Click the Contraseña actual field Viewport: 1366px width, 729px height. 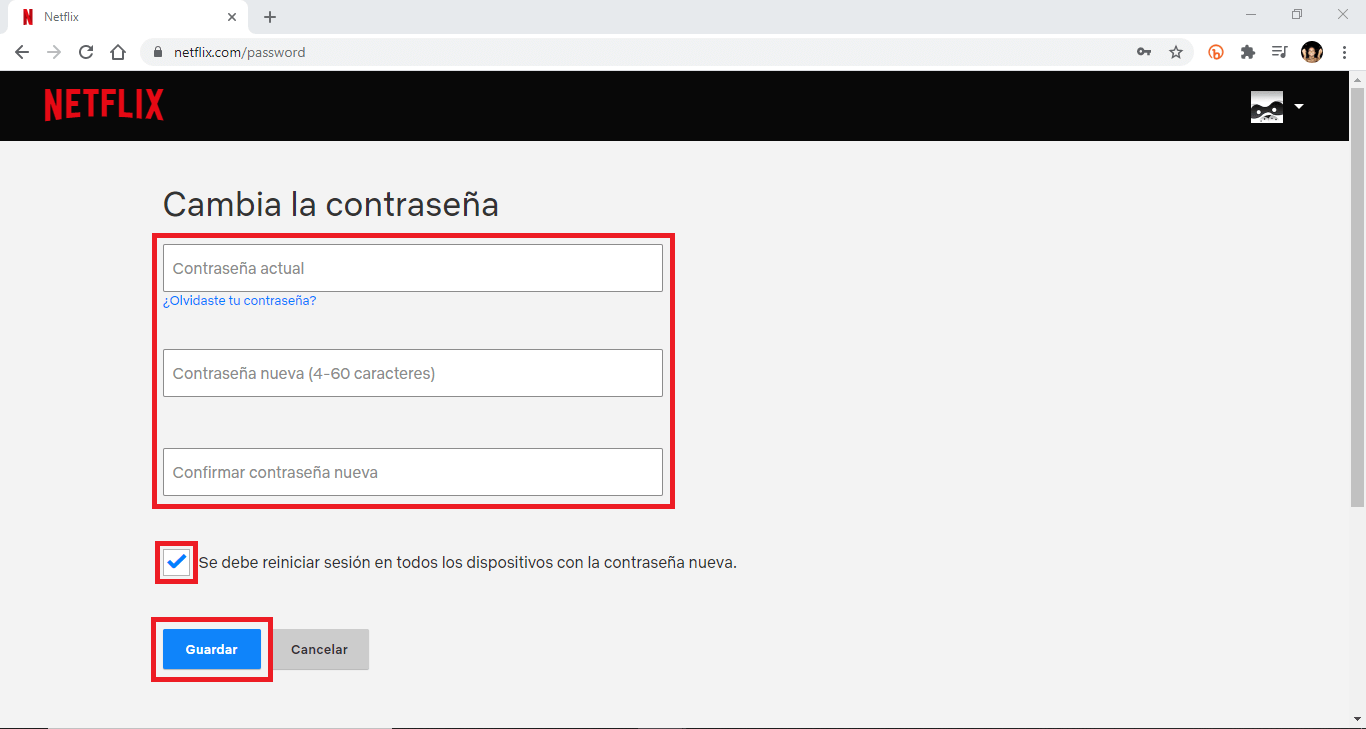(412, 268)
